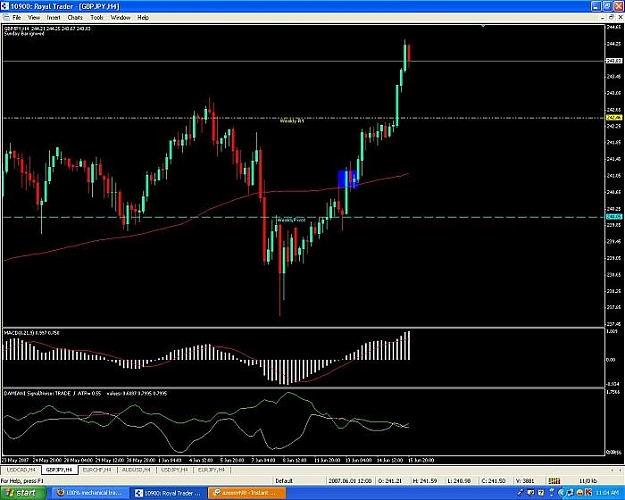Click the V: 3881 volume field
Viewport: 625px width, 500px height.
tap(525, 481)
